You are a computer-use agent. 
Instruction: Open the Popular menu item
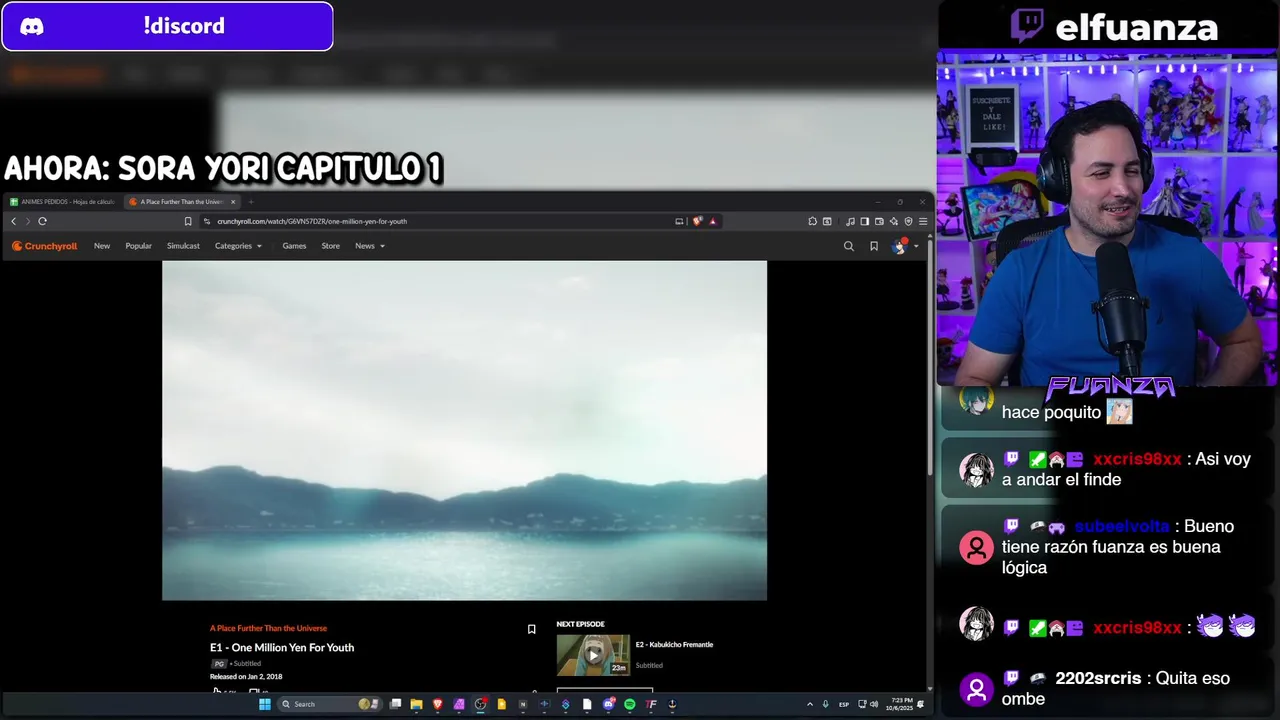tap(138, 246)
